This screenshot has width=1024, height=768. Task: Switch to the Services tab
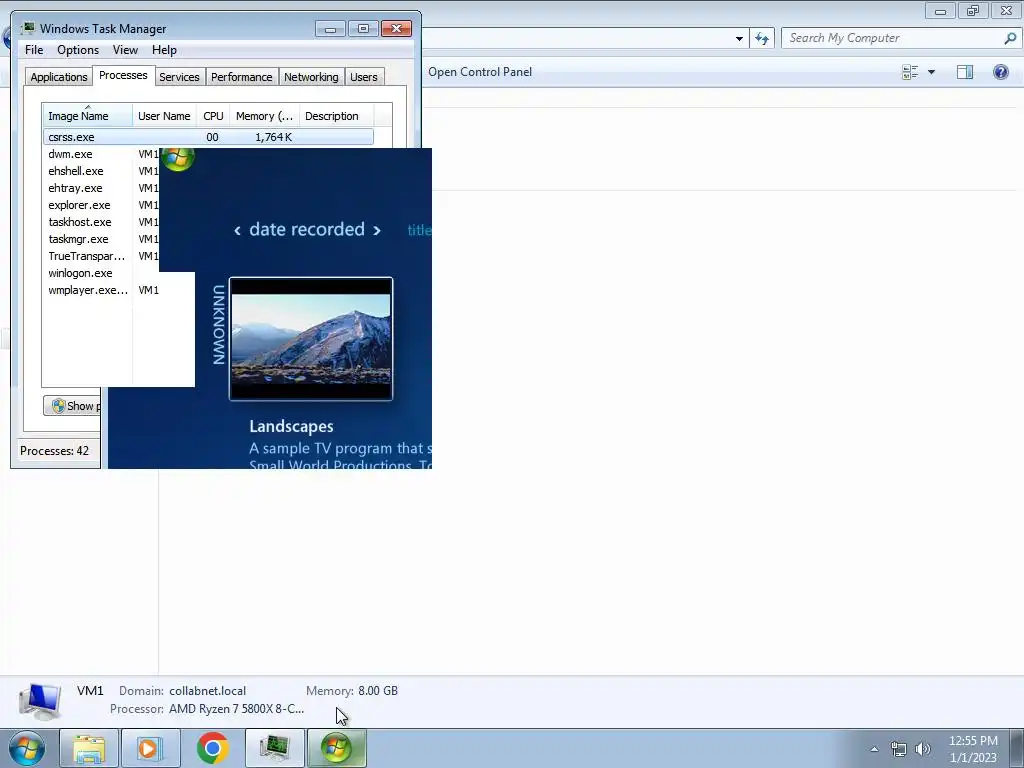[x=179, y=77]
